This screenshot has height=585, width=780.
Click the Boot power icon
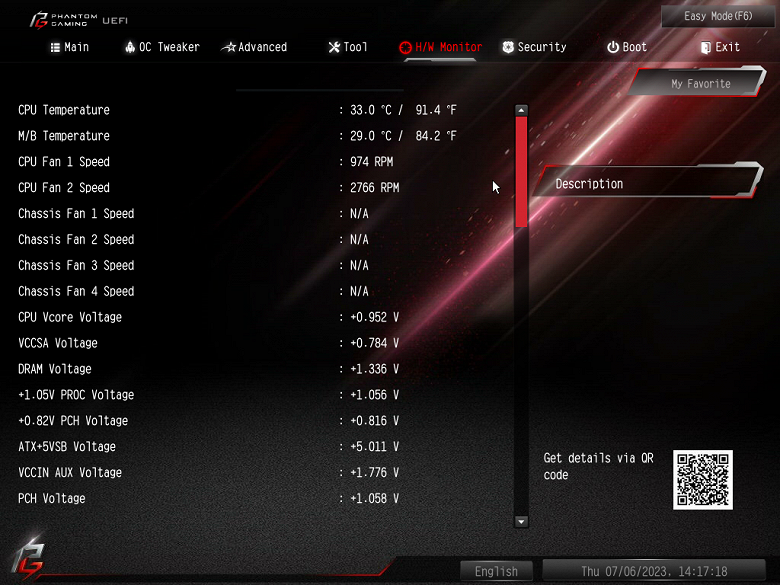pos(613,47)
